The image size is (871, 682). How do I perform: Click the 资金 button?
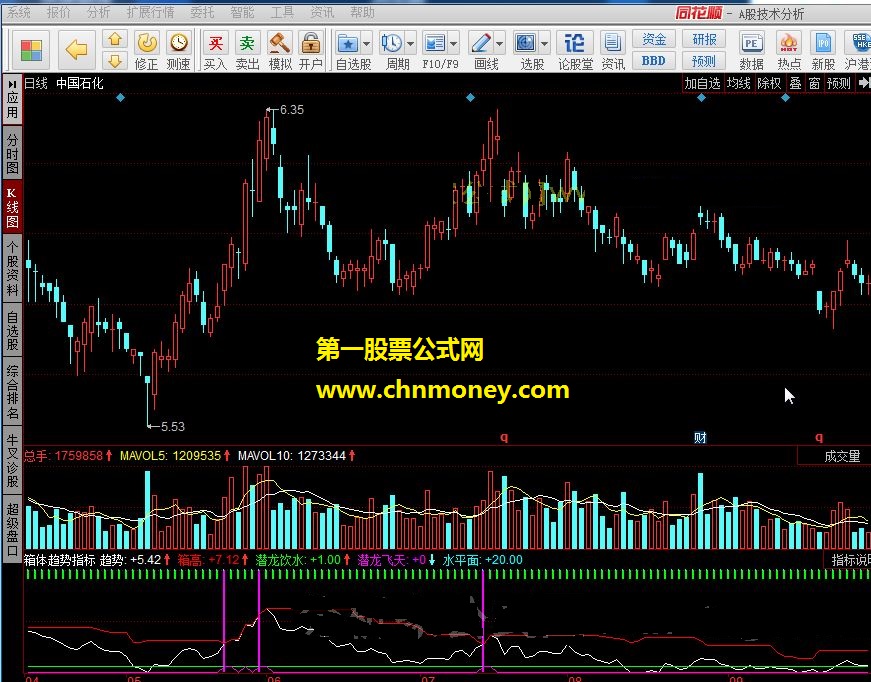653,39
